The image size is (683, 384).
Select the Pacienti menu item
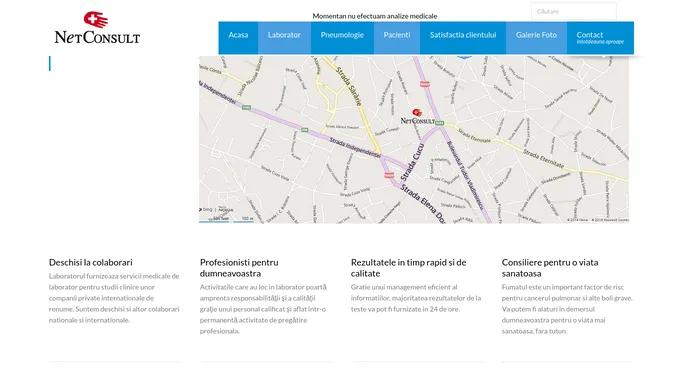397,38
